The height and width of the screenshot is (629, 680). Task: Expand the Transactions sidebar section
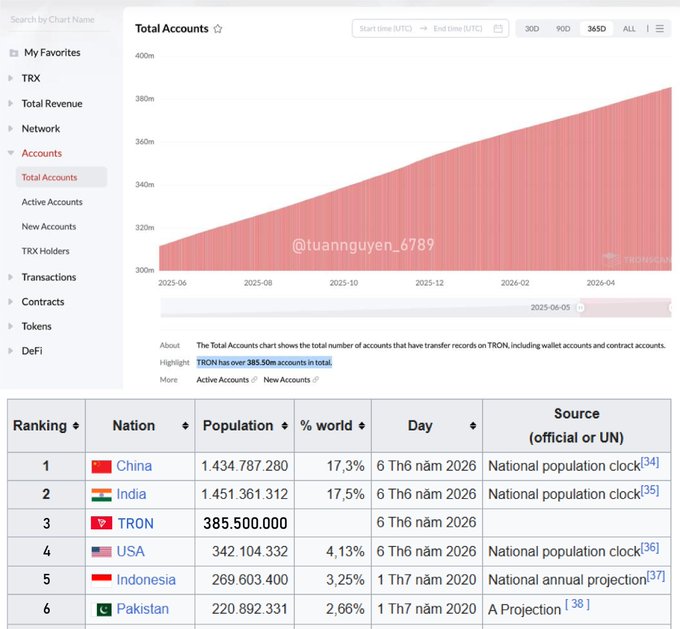click(11, 277)
